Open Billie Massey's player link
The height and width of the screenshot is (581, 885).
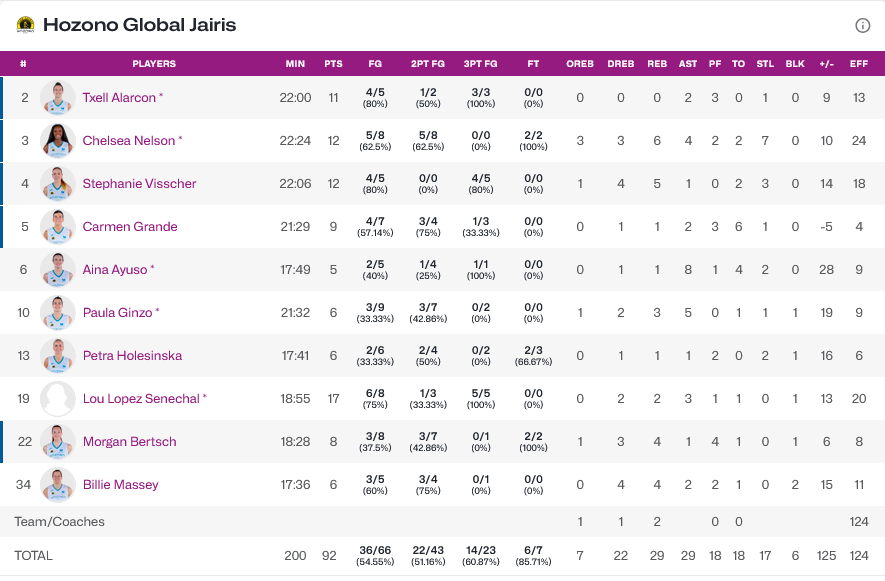120,485
